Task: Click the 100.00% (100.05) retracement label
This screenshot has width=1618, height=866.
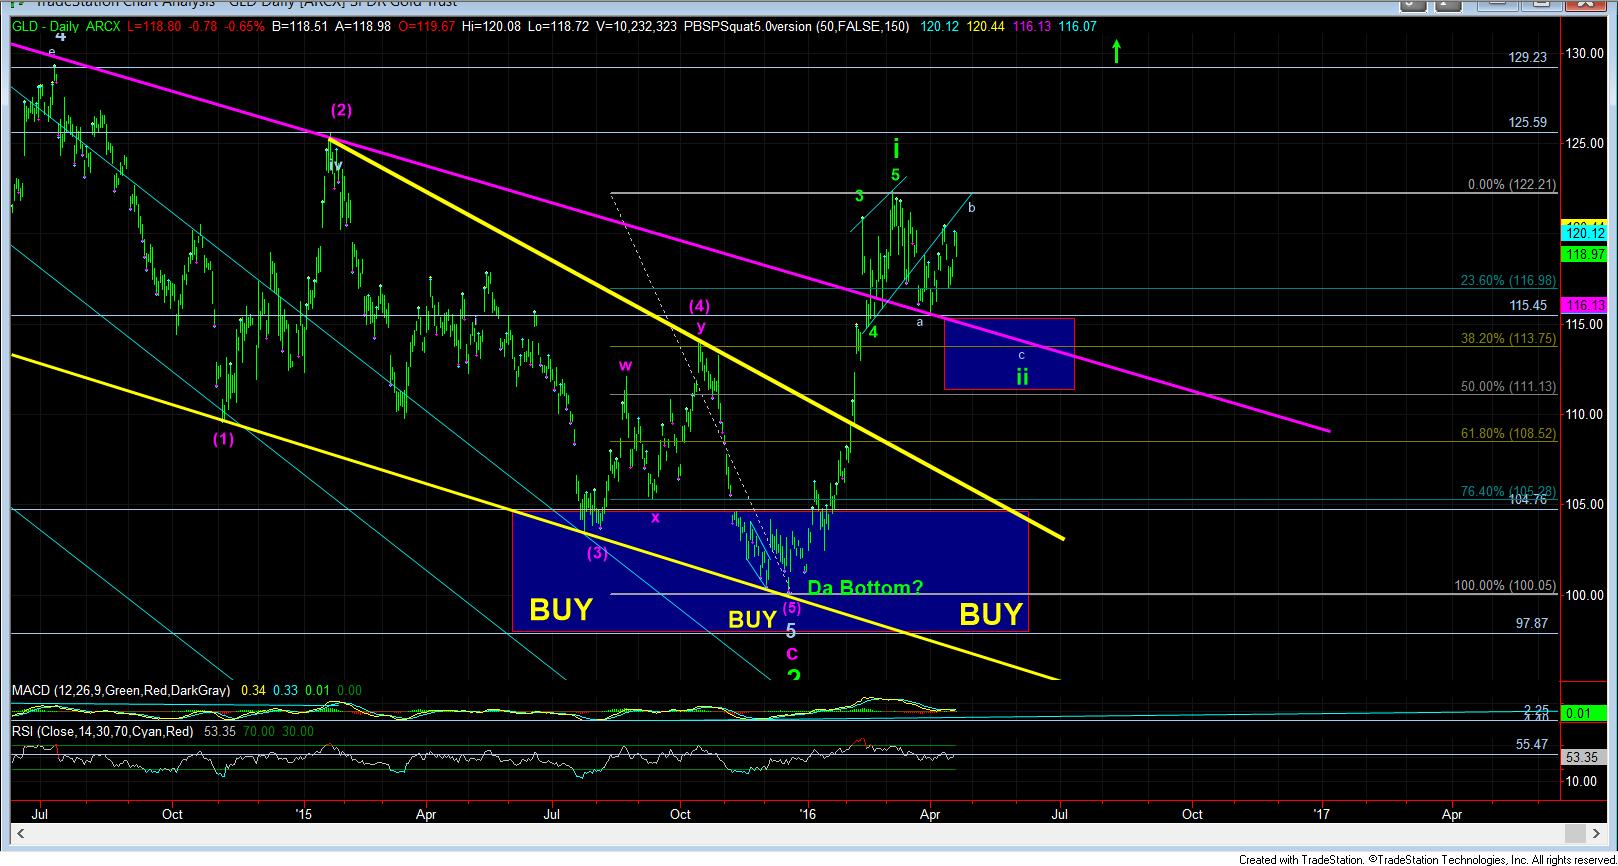Action: coord(1505,586)
